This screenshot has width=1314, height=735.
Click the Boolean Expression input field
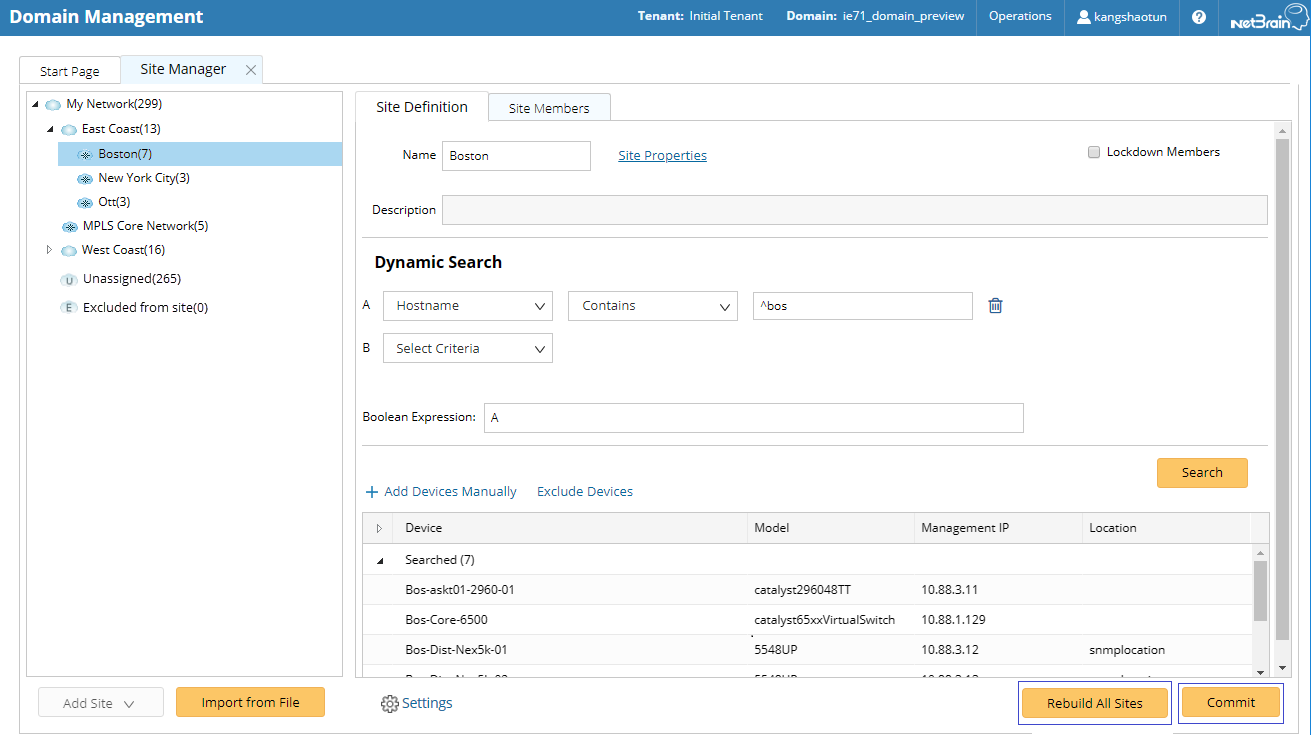(x=753, y=418)
